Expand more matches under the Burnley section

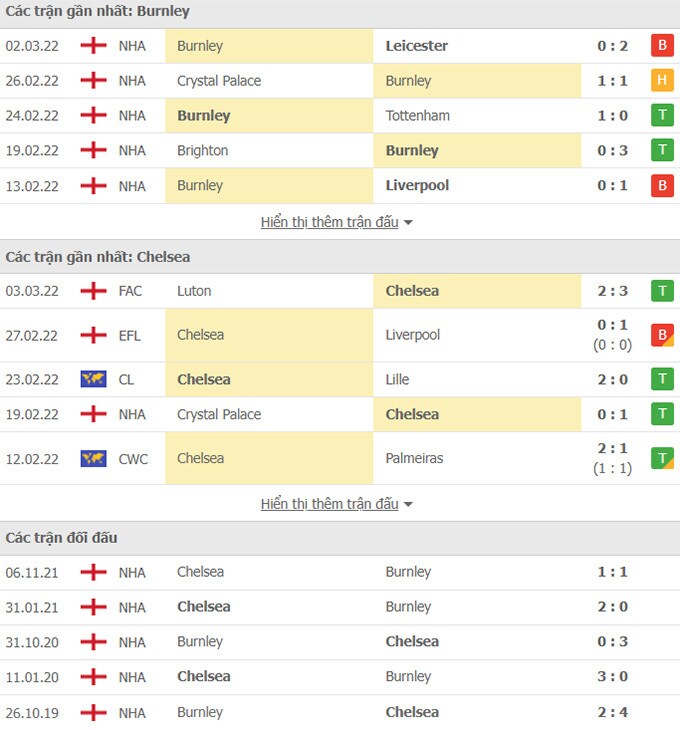click(x=337, y=222)
